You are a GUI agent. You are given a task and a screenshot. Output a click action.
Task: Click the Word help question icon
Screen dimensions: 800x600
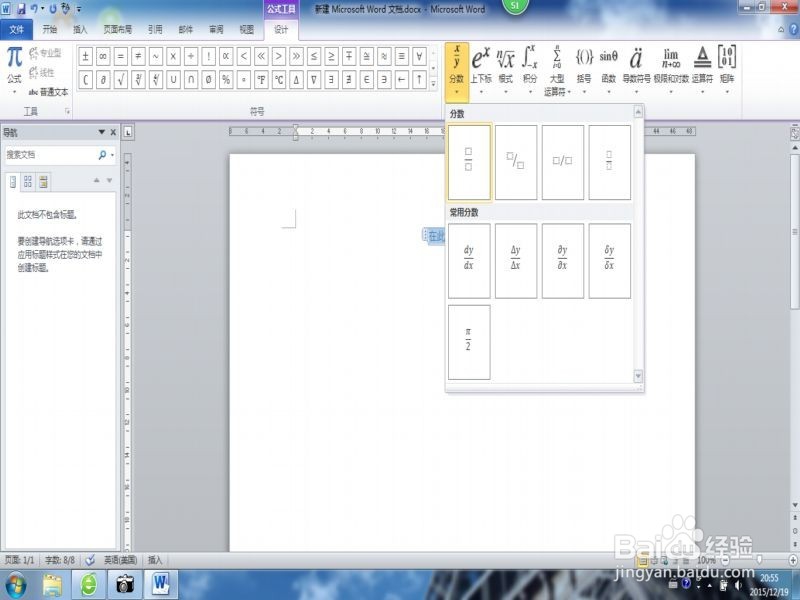coord(793,30)
